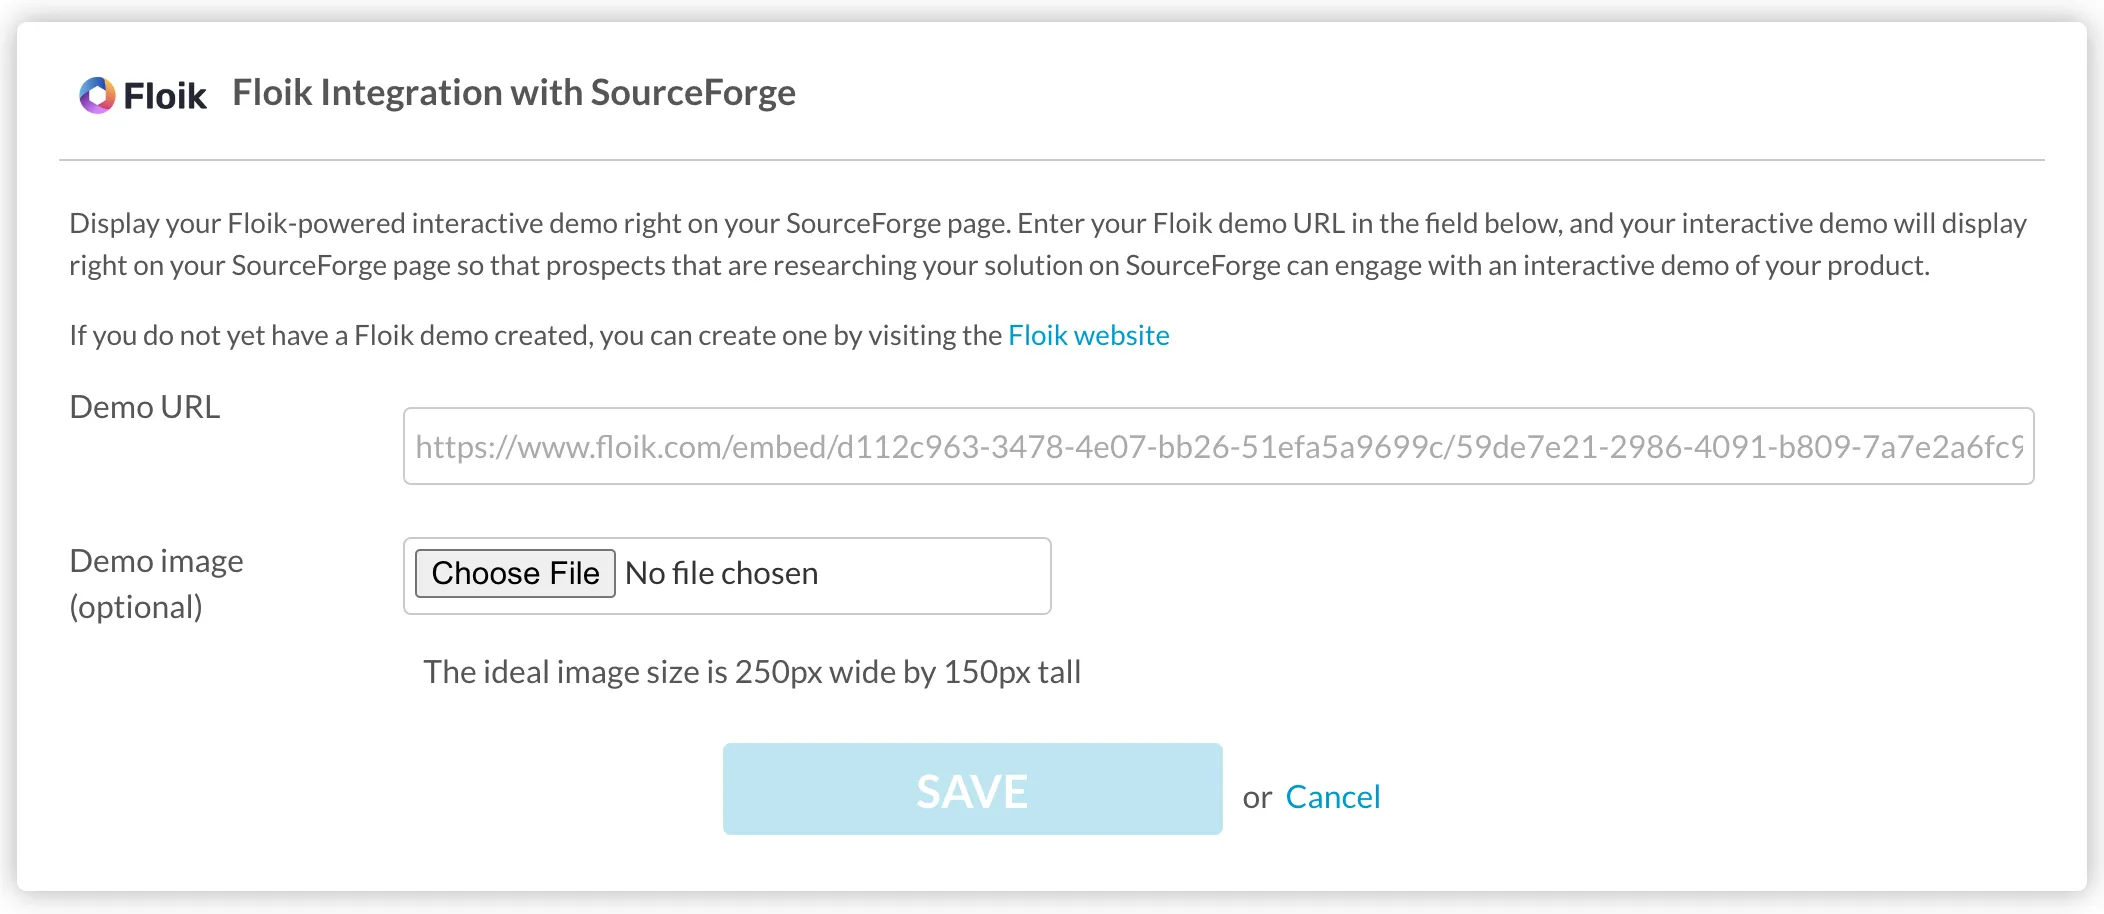This screenshot has height=914, width=2104.
Task: Click the 'right on your SourceForge page' description line
Action: coord(999,265)
